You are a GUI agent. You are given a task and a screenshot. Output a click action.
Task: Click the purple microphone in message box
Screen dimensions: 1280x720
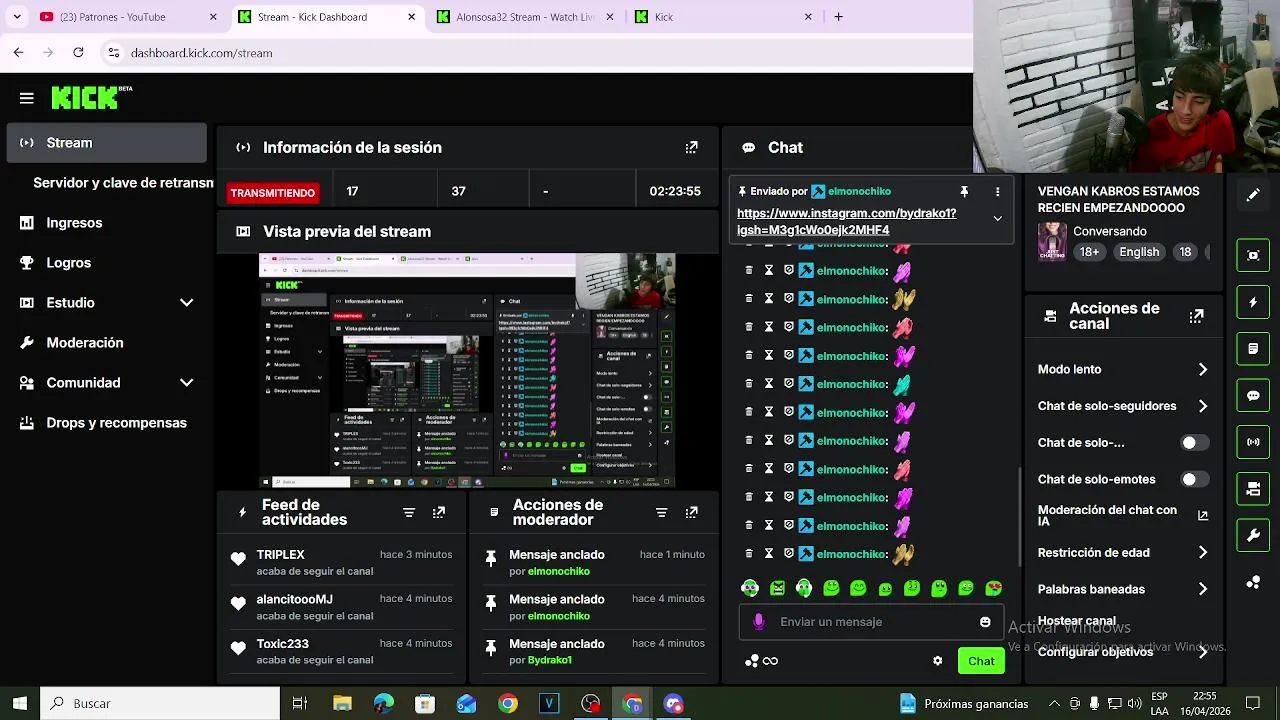click(758, 622)
